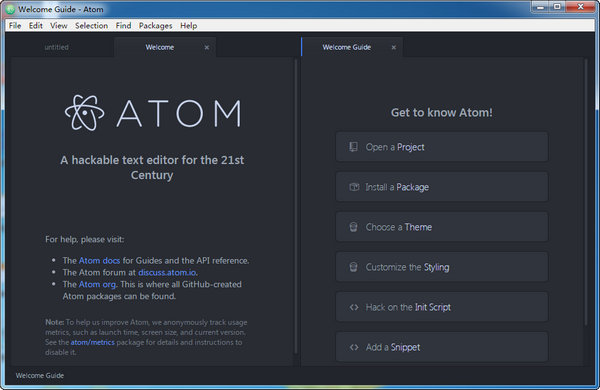Click the Atom logo on Welcome page
The image size is (600, 390).
153,113
